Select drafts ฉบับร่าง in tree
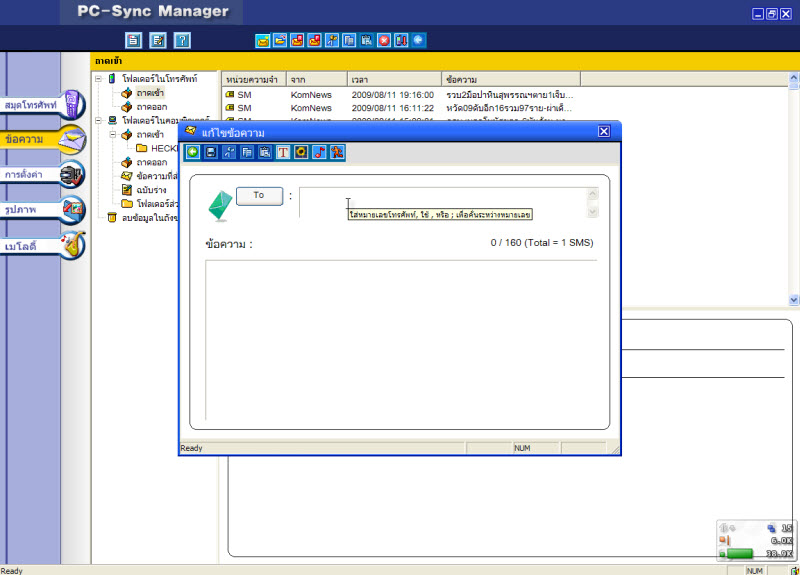 tap(151, 190)
